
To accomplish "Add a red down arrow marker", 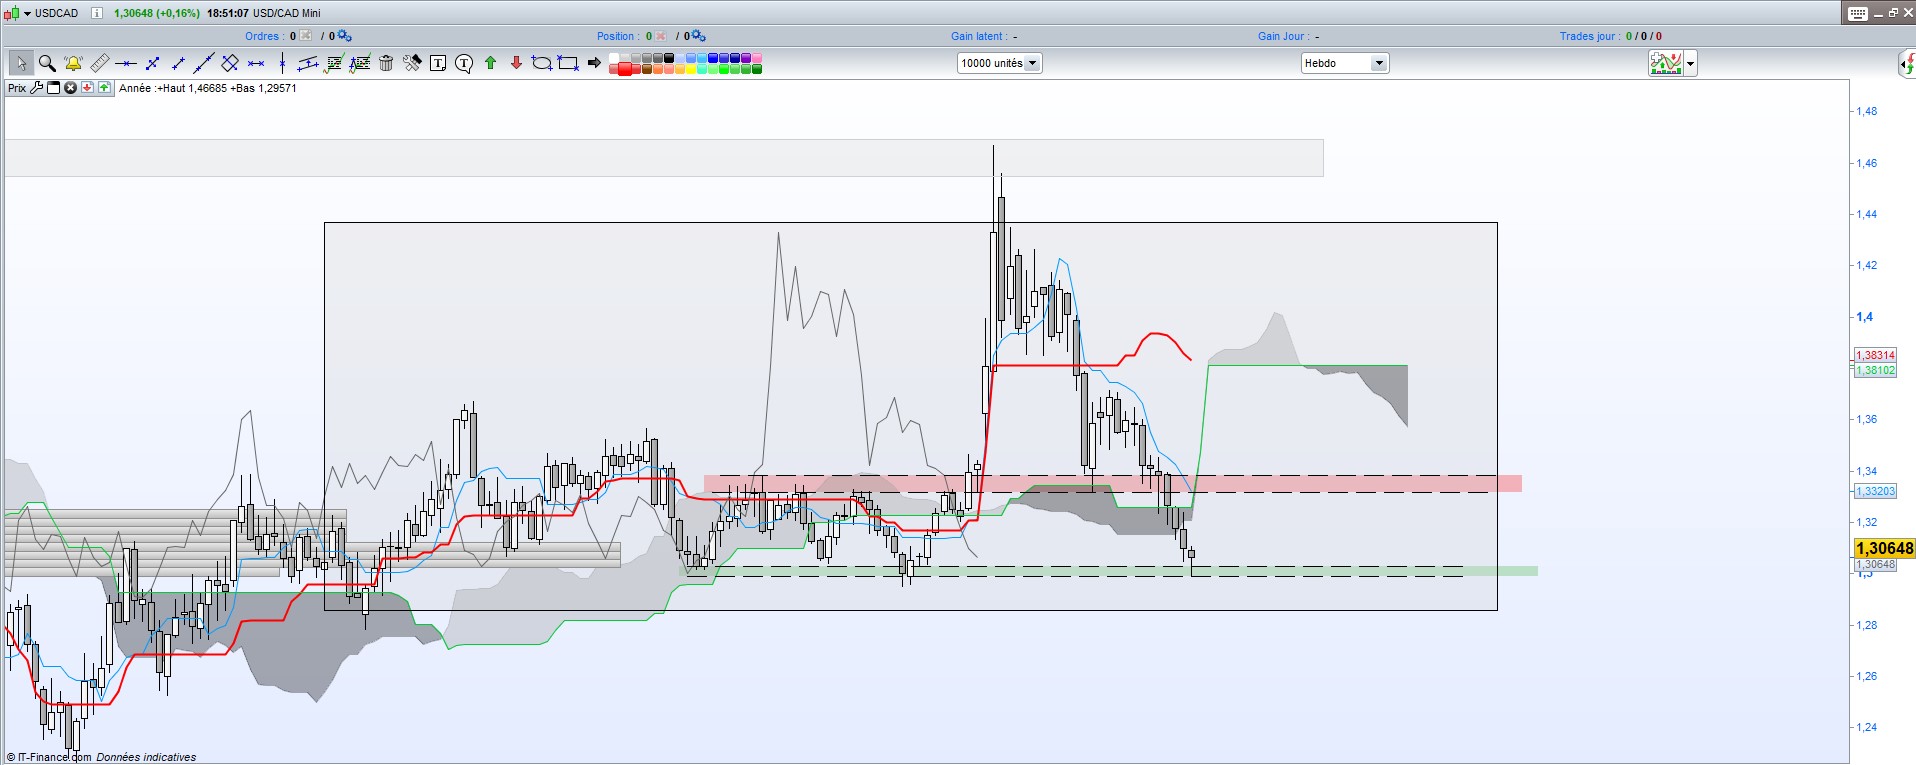I will pyautogui.click(x=516, y=63).
